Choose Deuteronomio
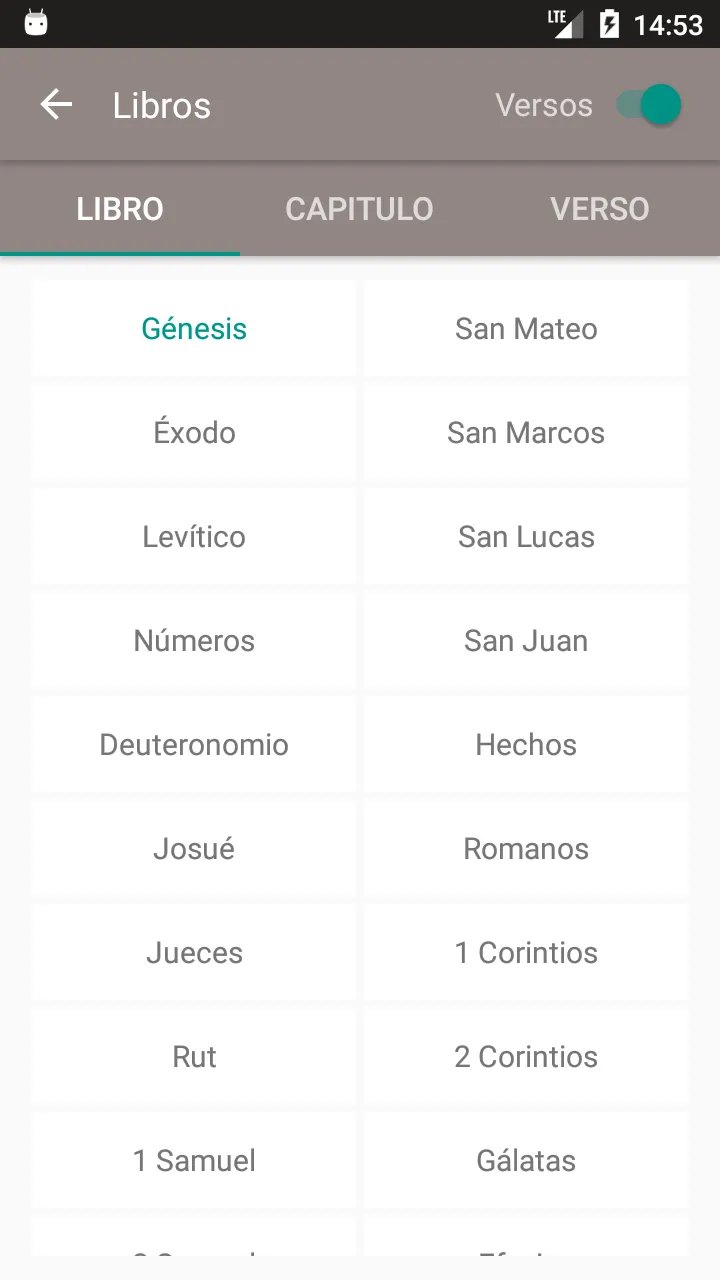The width and height of the screenshot is (720, 1280). coord(194,745)
